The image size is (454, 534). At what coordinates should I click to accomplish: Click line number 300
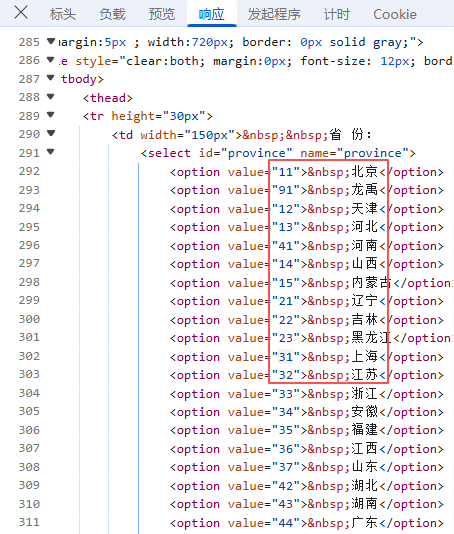pos(29,319)
